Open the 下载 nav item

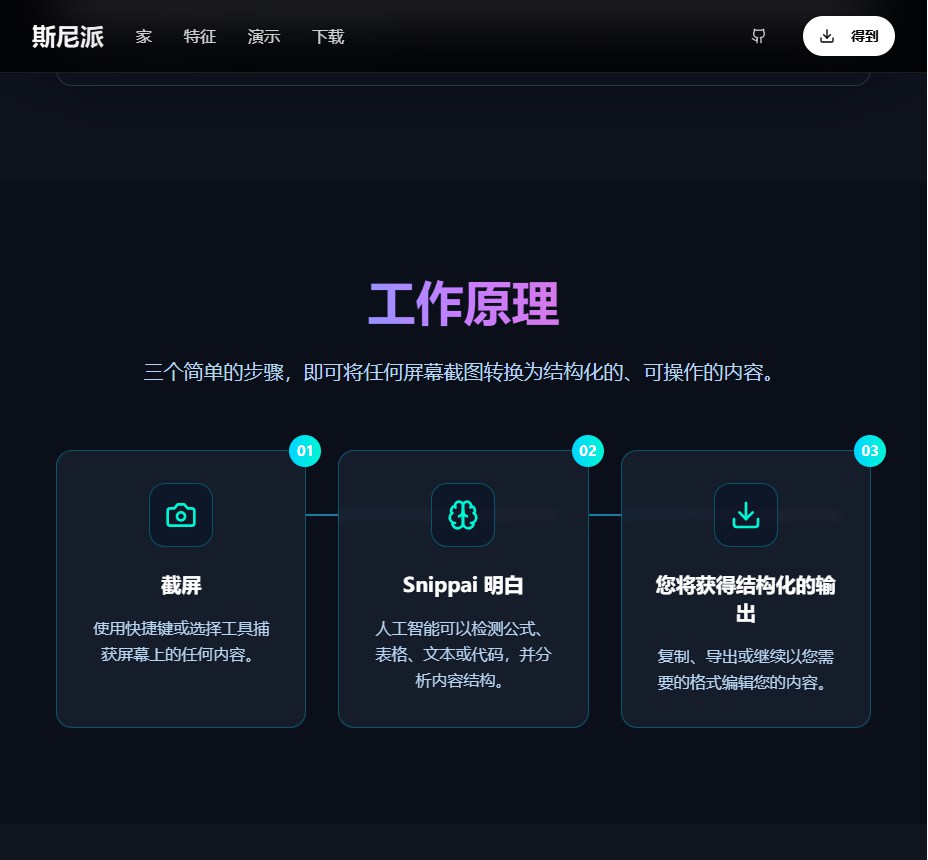pyautogui.click(x=328, y=37)
